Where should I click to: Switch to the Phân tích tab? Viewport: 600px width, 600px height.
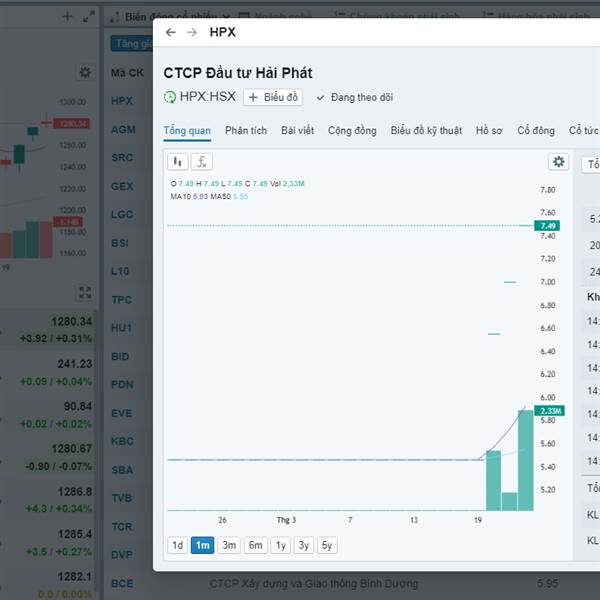click(x=246, y=130)
